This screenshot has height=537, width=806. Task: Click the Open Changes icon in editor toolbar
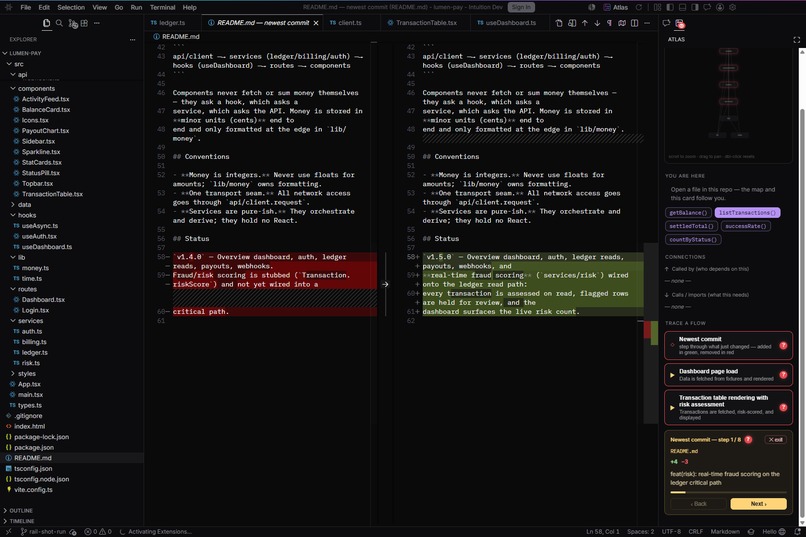tap(572, 23)
